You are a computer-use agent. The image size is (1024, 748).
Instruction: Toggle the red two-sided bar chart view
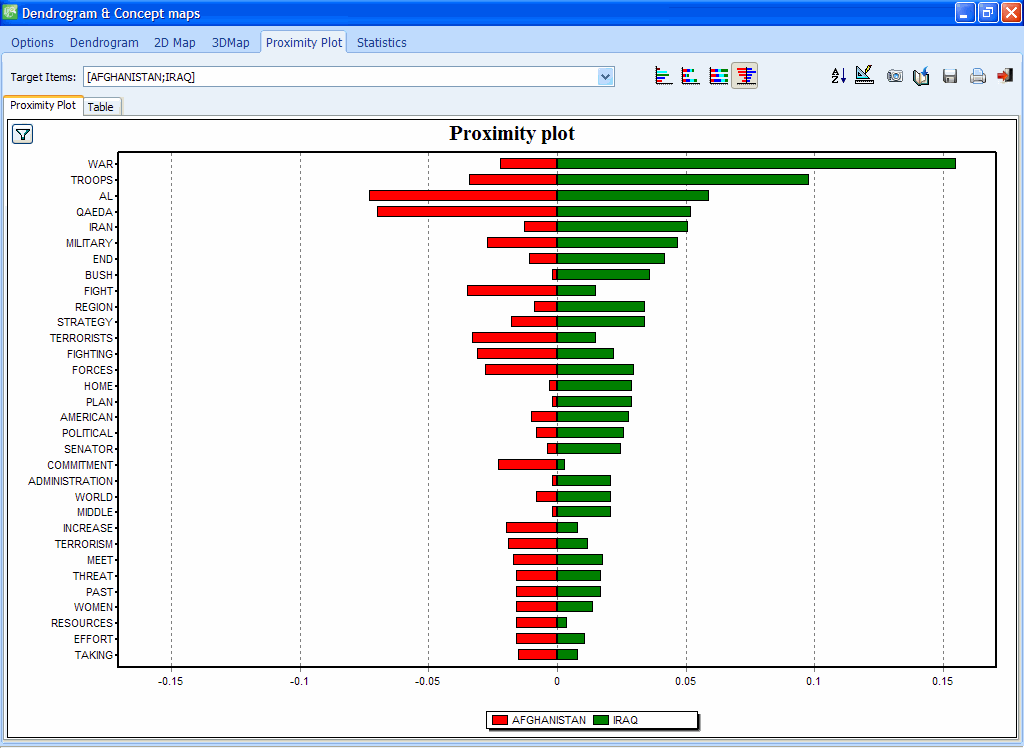[745, 76]
